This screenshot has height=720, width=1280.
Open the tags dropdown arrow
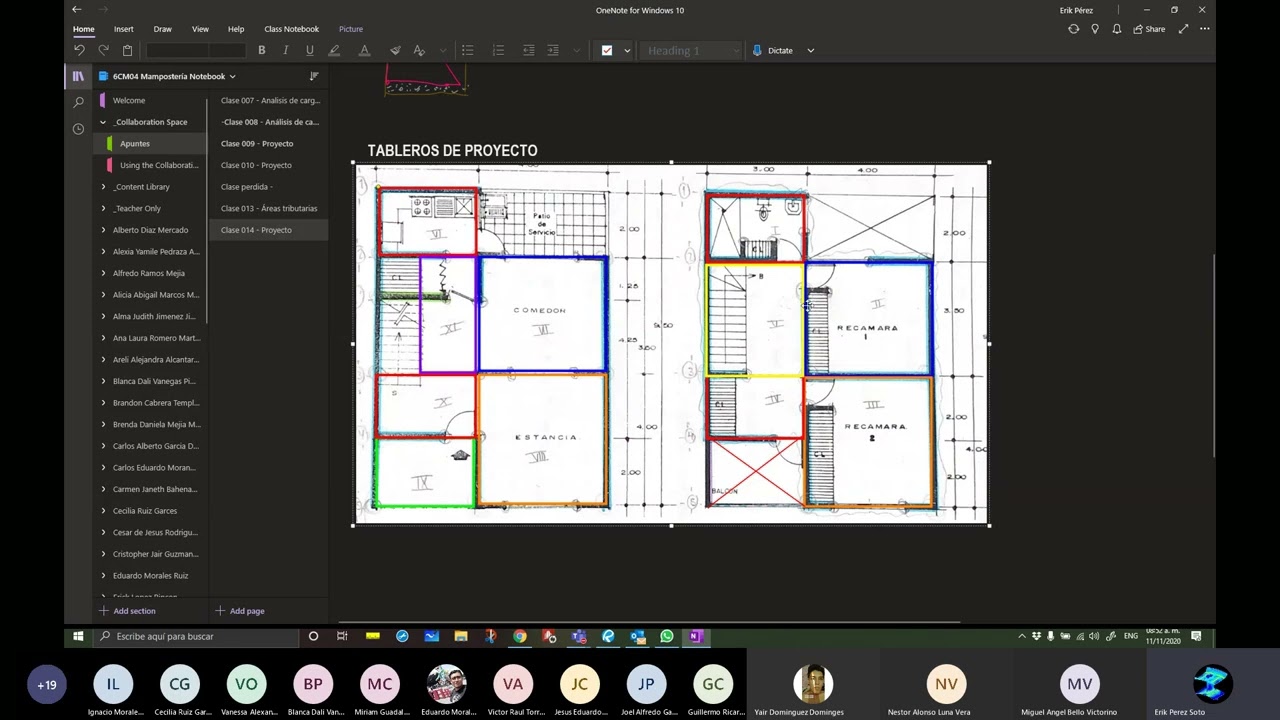coord(627,50)
